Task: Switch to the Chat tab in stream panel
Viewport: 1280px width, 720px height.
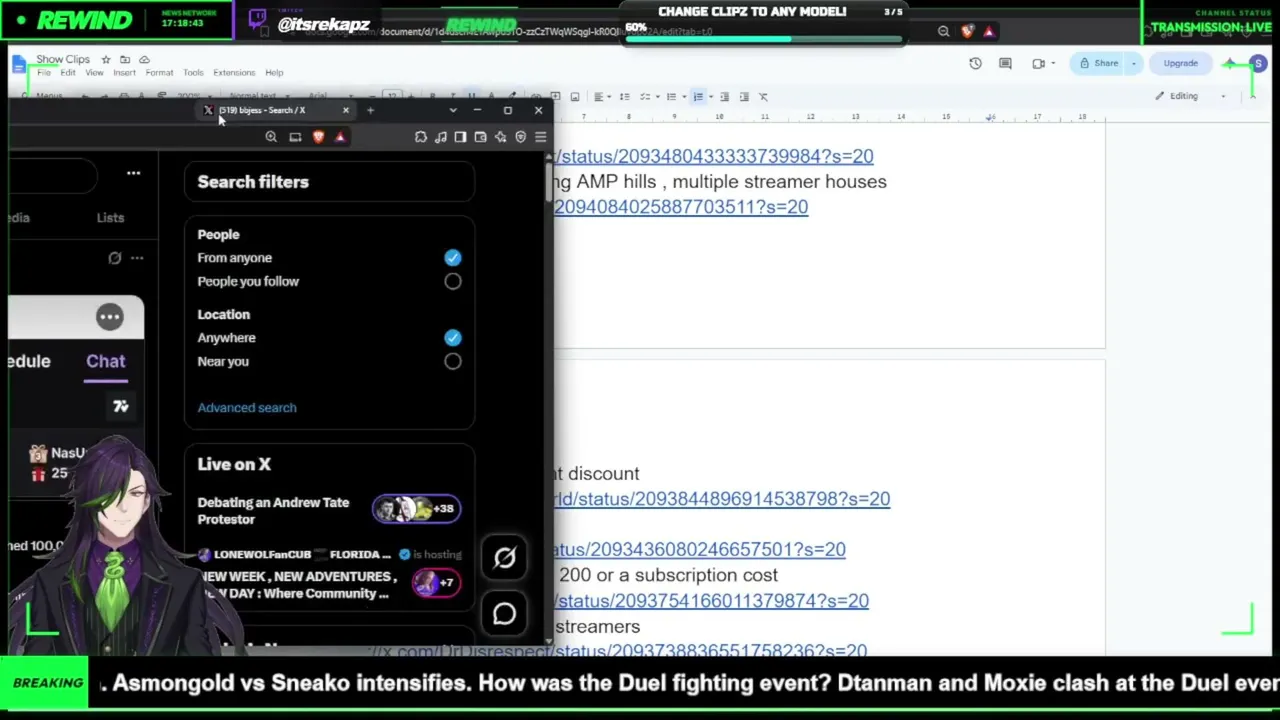Action: [x=106, y=361]
